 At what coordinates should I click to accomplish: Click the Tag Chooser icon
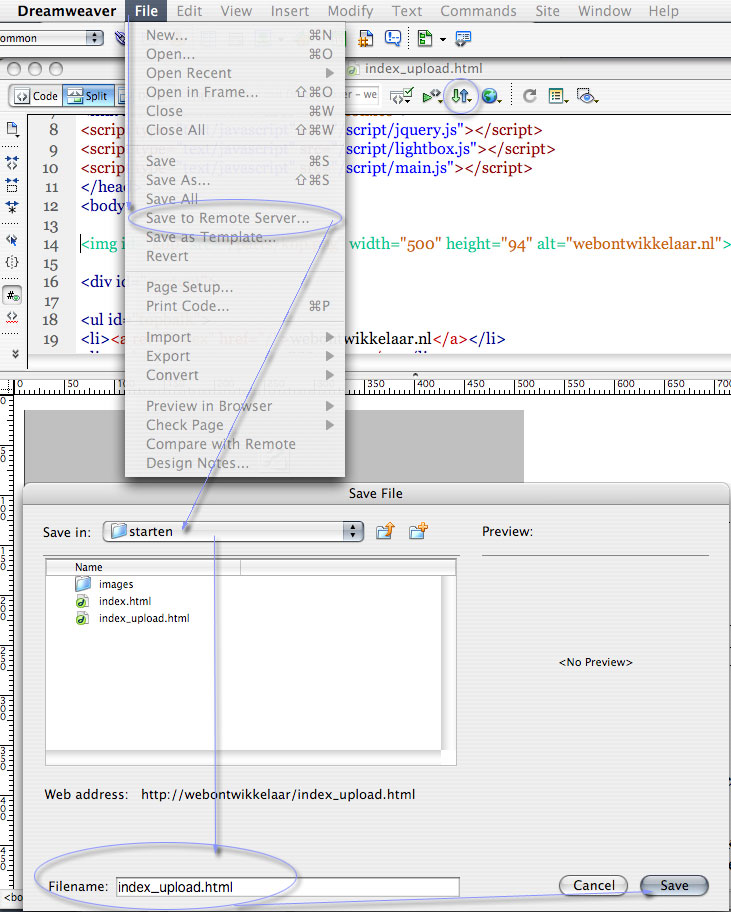463,38
